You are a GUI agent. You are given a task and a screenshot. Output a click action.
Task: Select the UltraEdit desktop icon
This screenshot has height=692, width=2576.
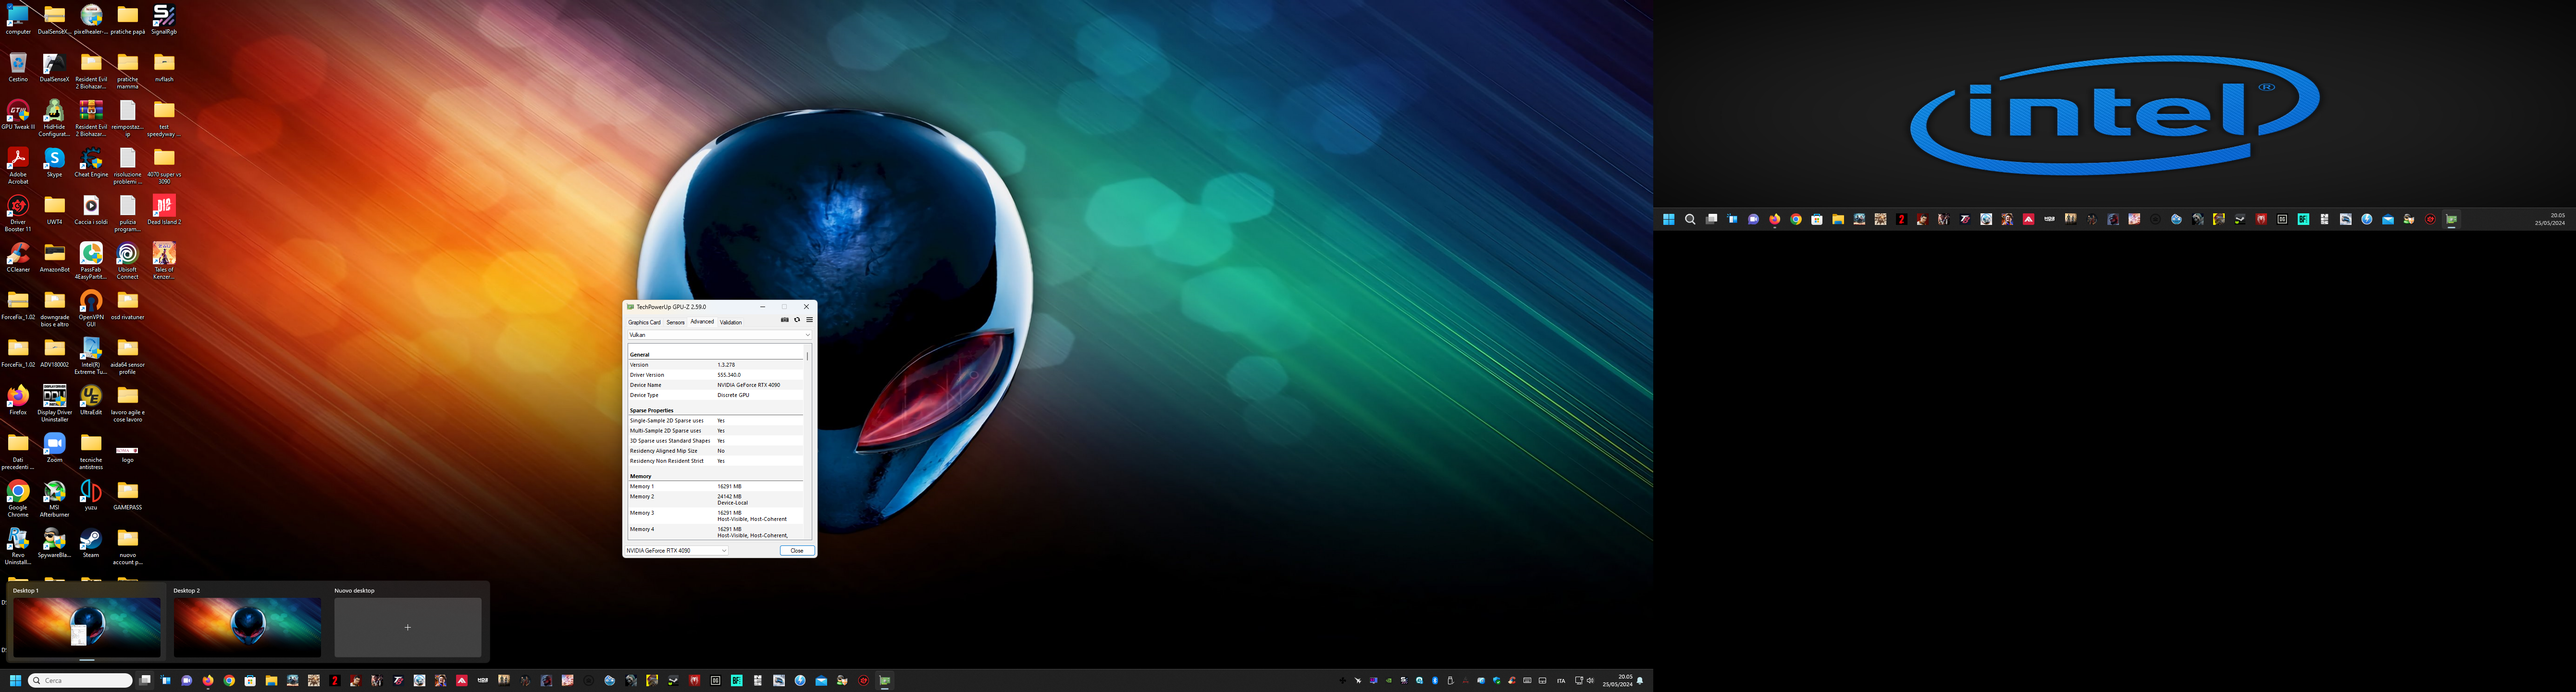tap(91, 401)
